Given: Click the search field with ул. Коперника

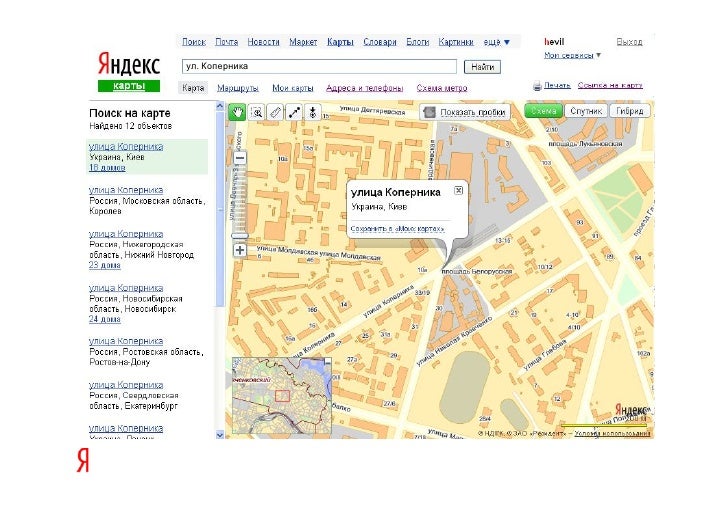Looking at the screenshot, I should [319, 66].
